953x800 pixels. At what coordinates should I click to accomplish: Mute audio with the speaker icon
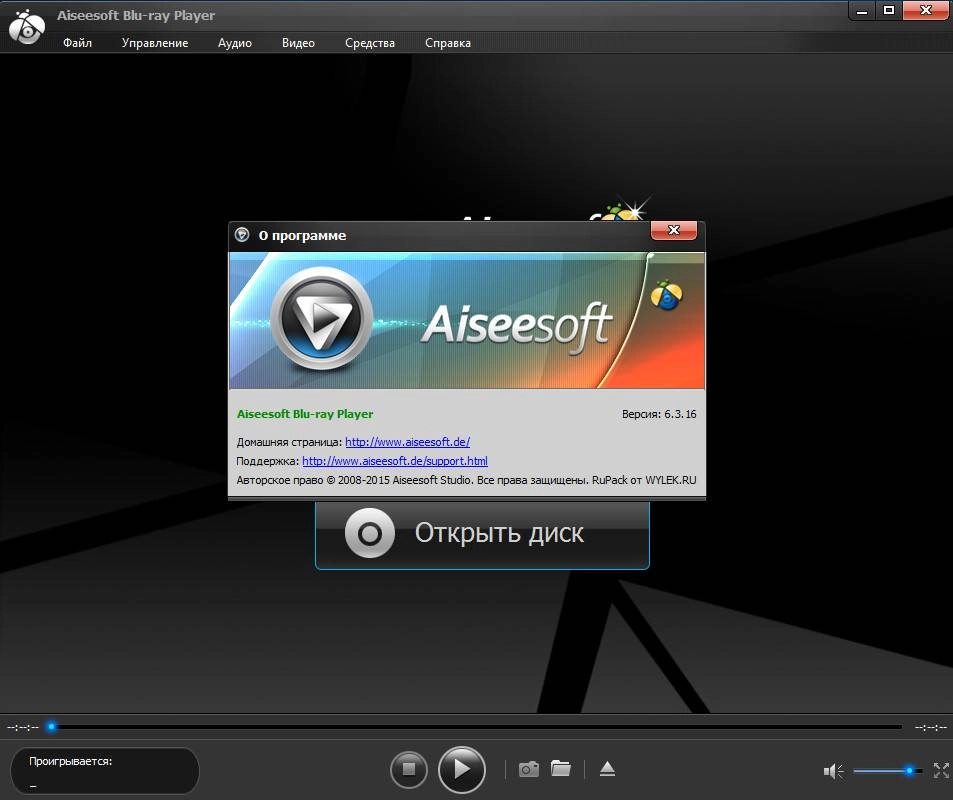pos(833,771)
